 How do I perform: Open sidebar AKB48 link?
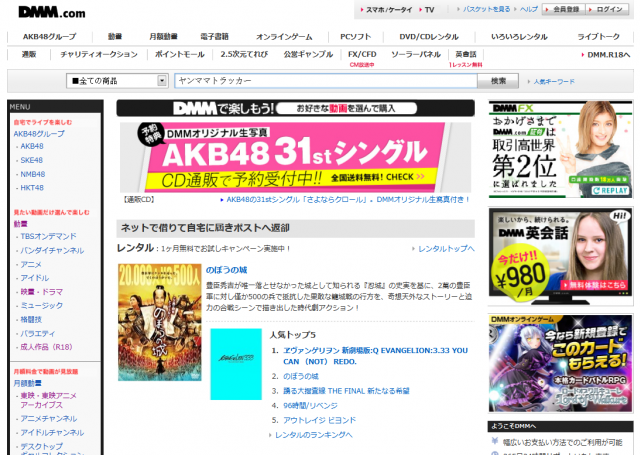click(x=32, y=146)
